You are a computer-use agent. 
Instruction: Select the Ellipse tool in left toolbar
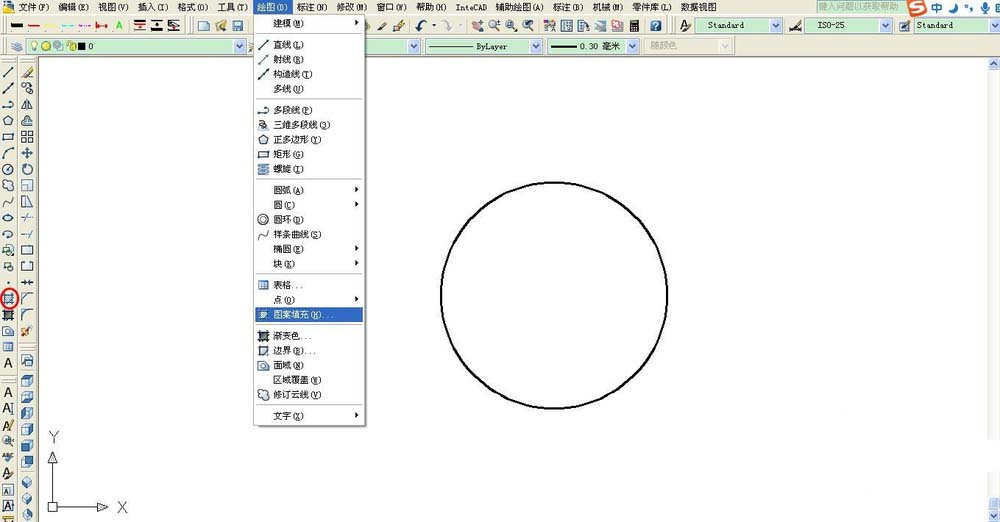click(x=8, y=218)
